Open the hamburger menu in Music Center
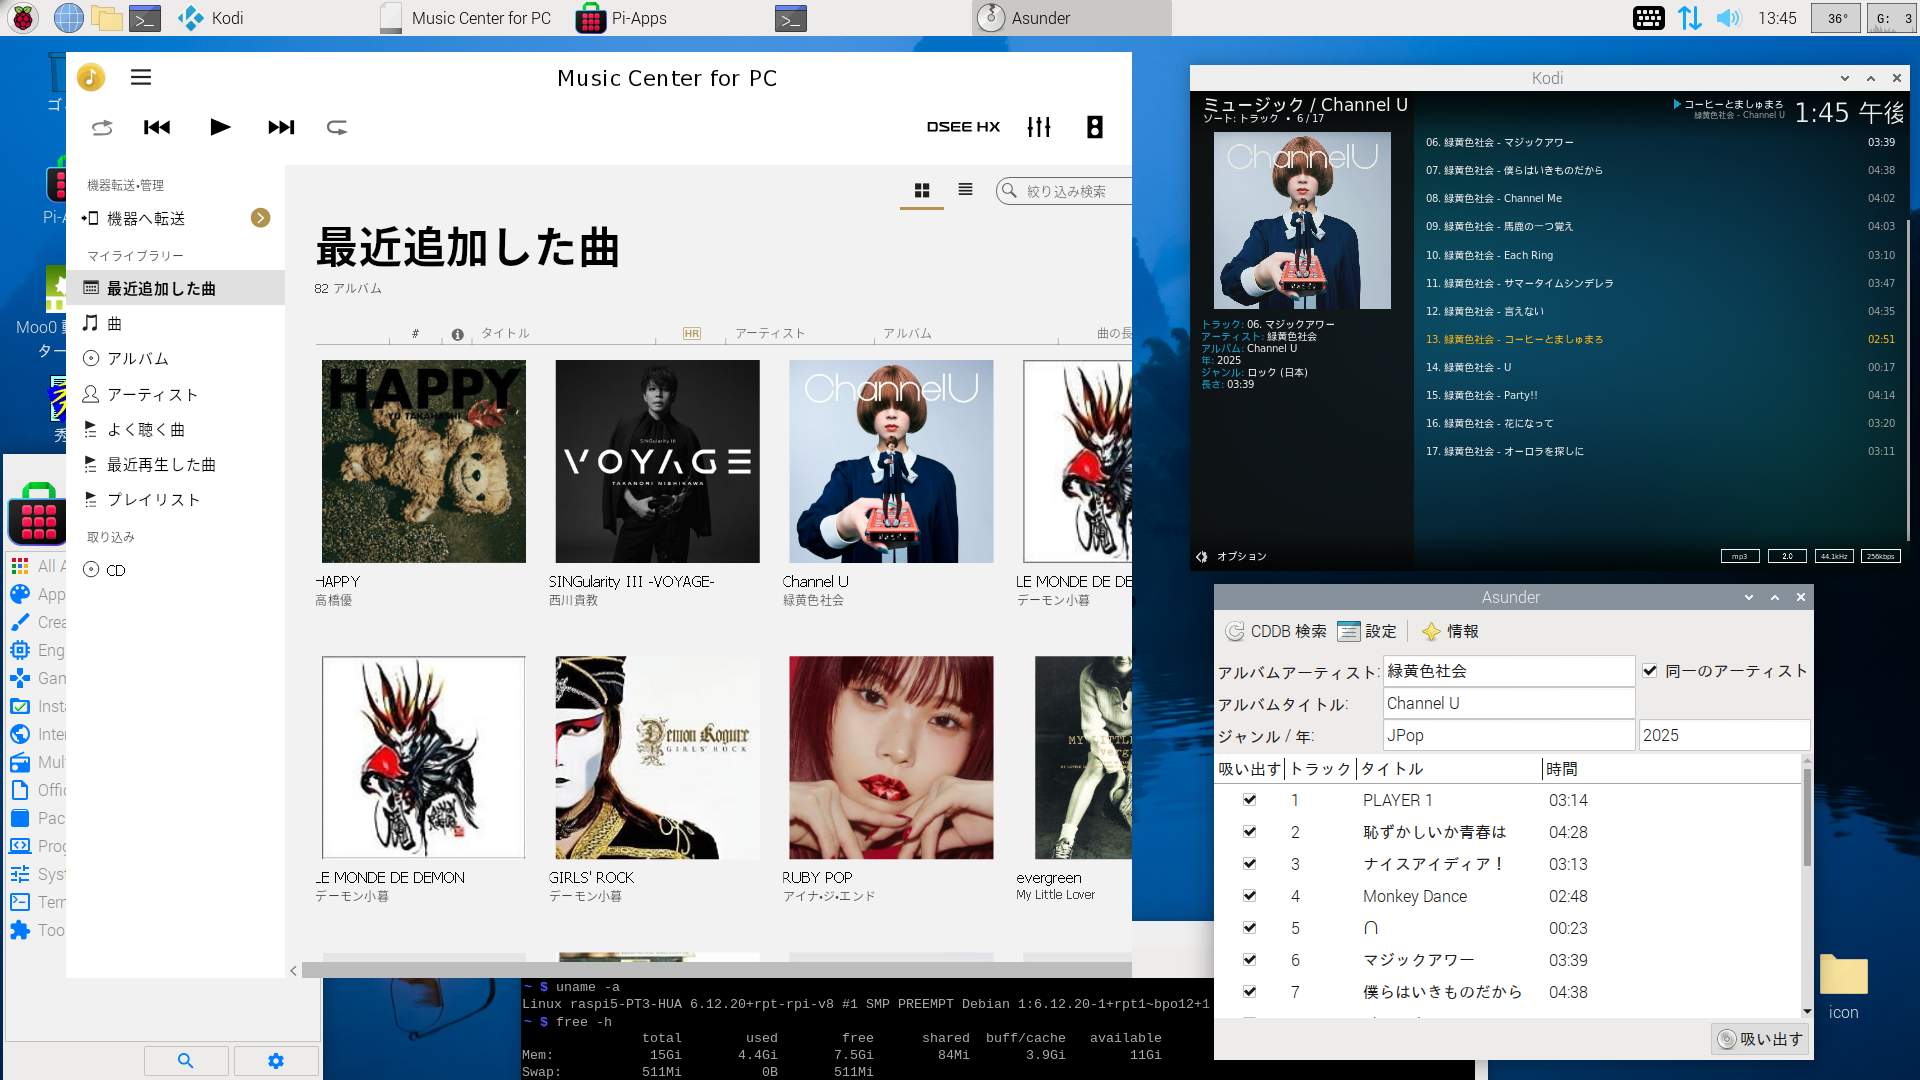Viewport: 1920px width, 1080px height. coord(141,77)
